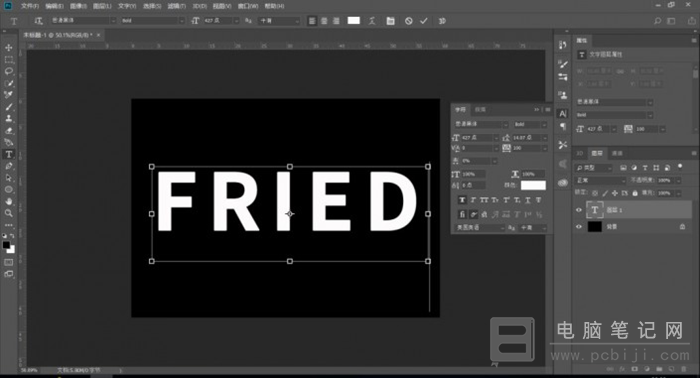Toggle Strikethrough in Character panel
This screenshot has width=700, height=378.
point(538,200)
